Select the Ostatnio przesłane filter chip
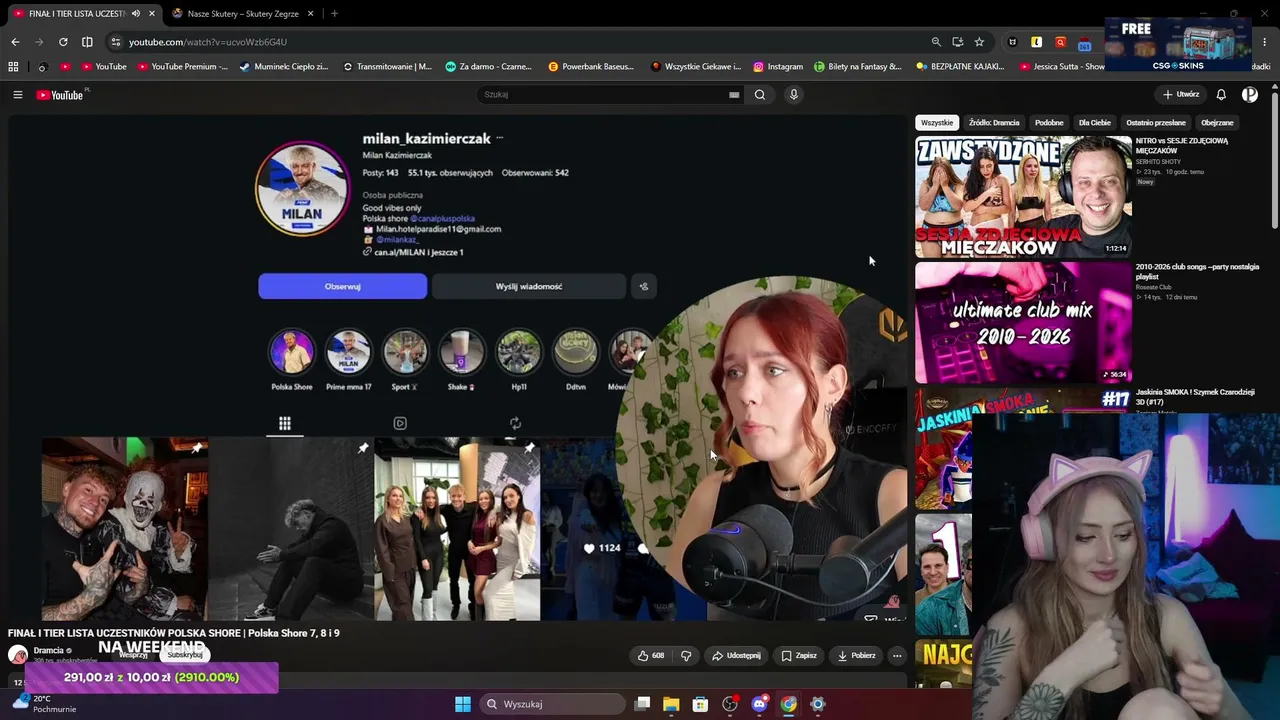 click(1156, 123)
